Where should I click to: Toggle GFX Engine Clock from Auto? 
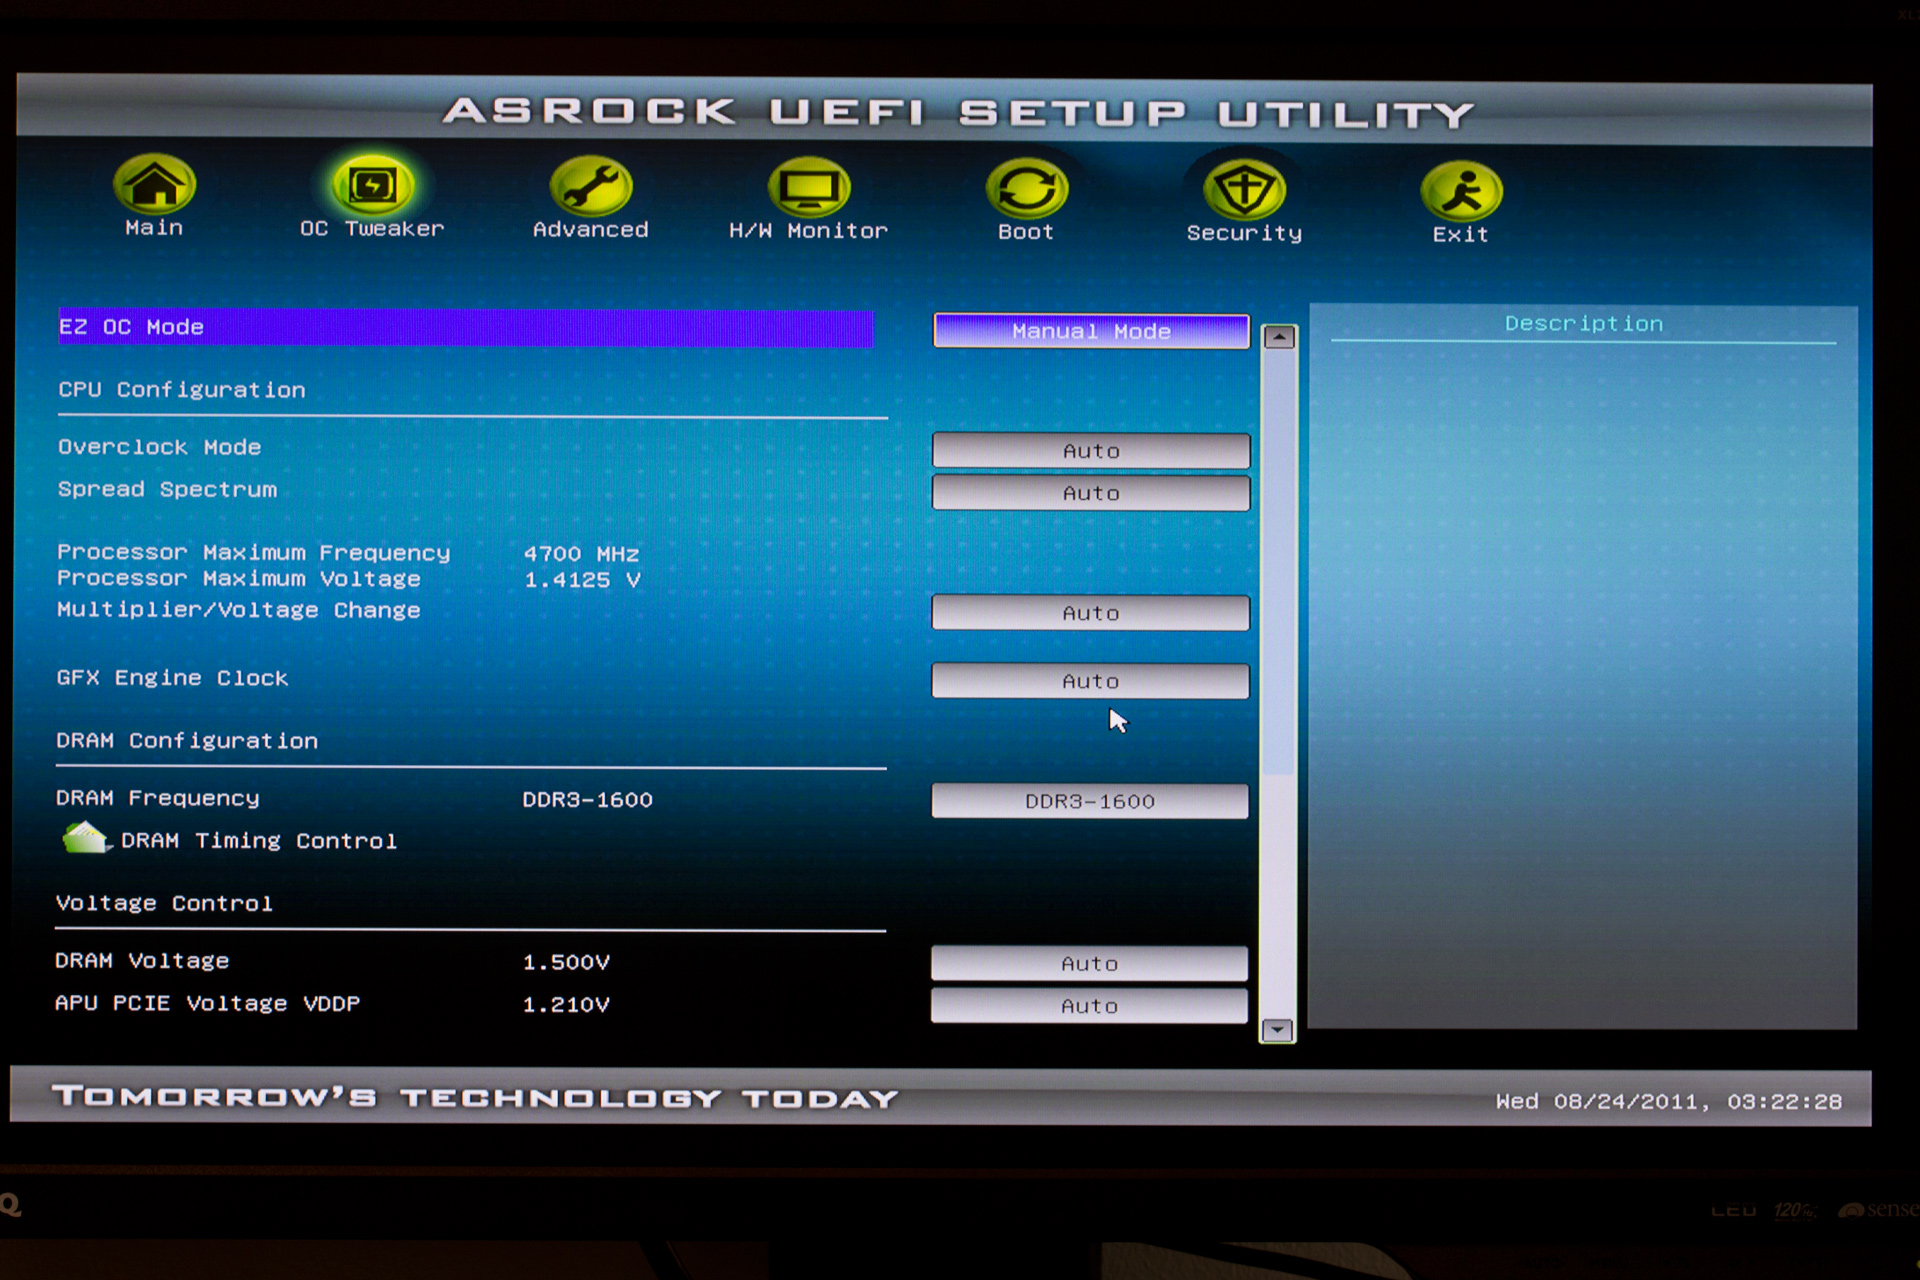click(1089, 680)
